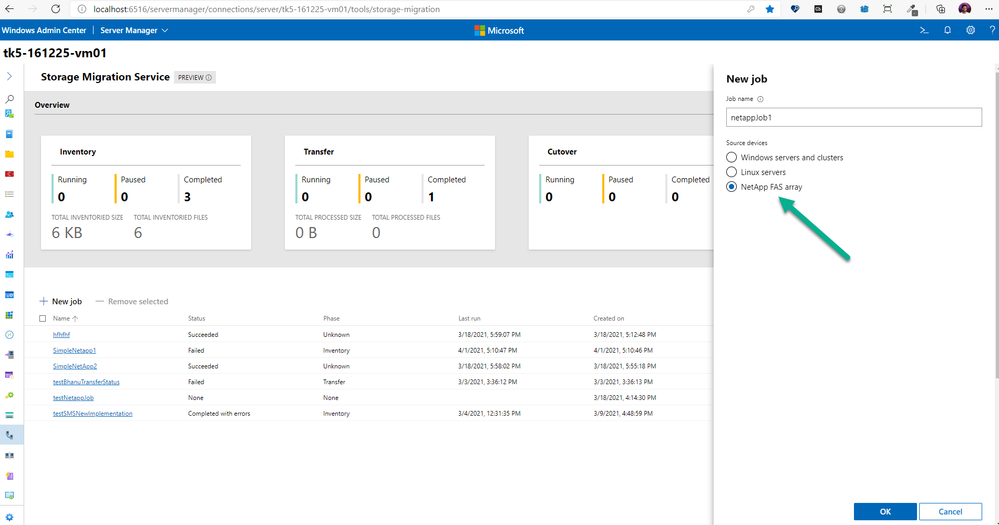Open the SimpleNetApp2 job link
The width and height of the screenshot is (999, 525).
75,366
